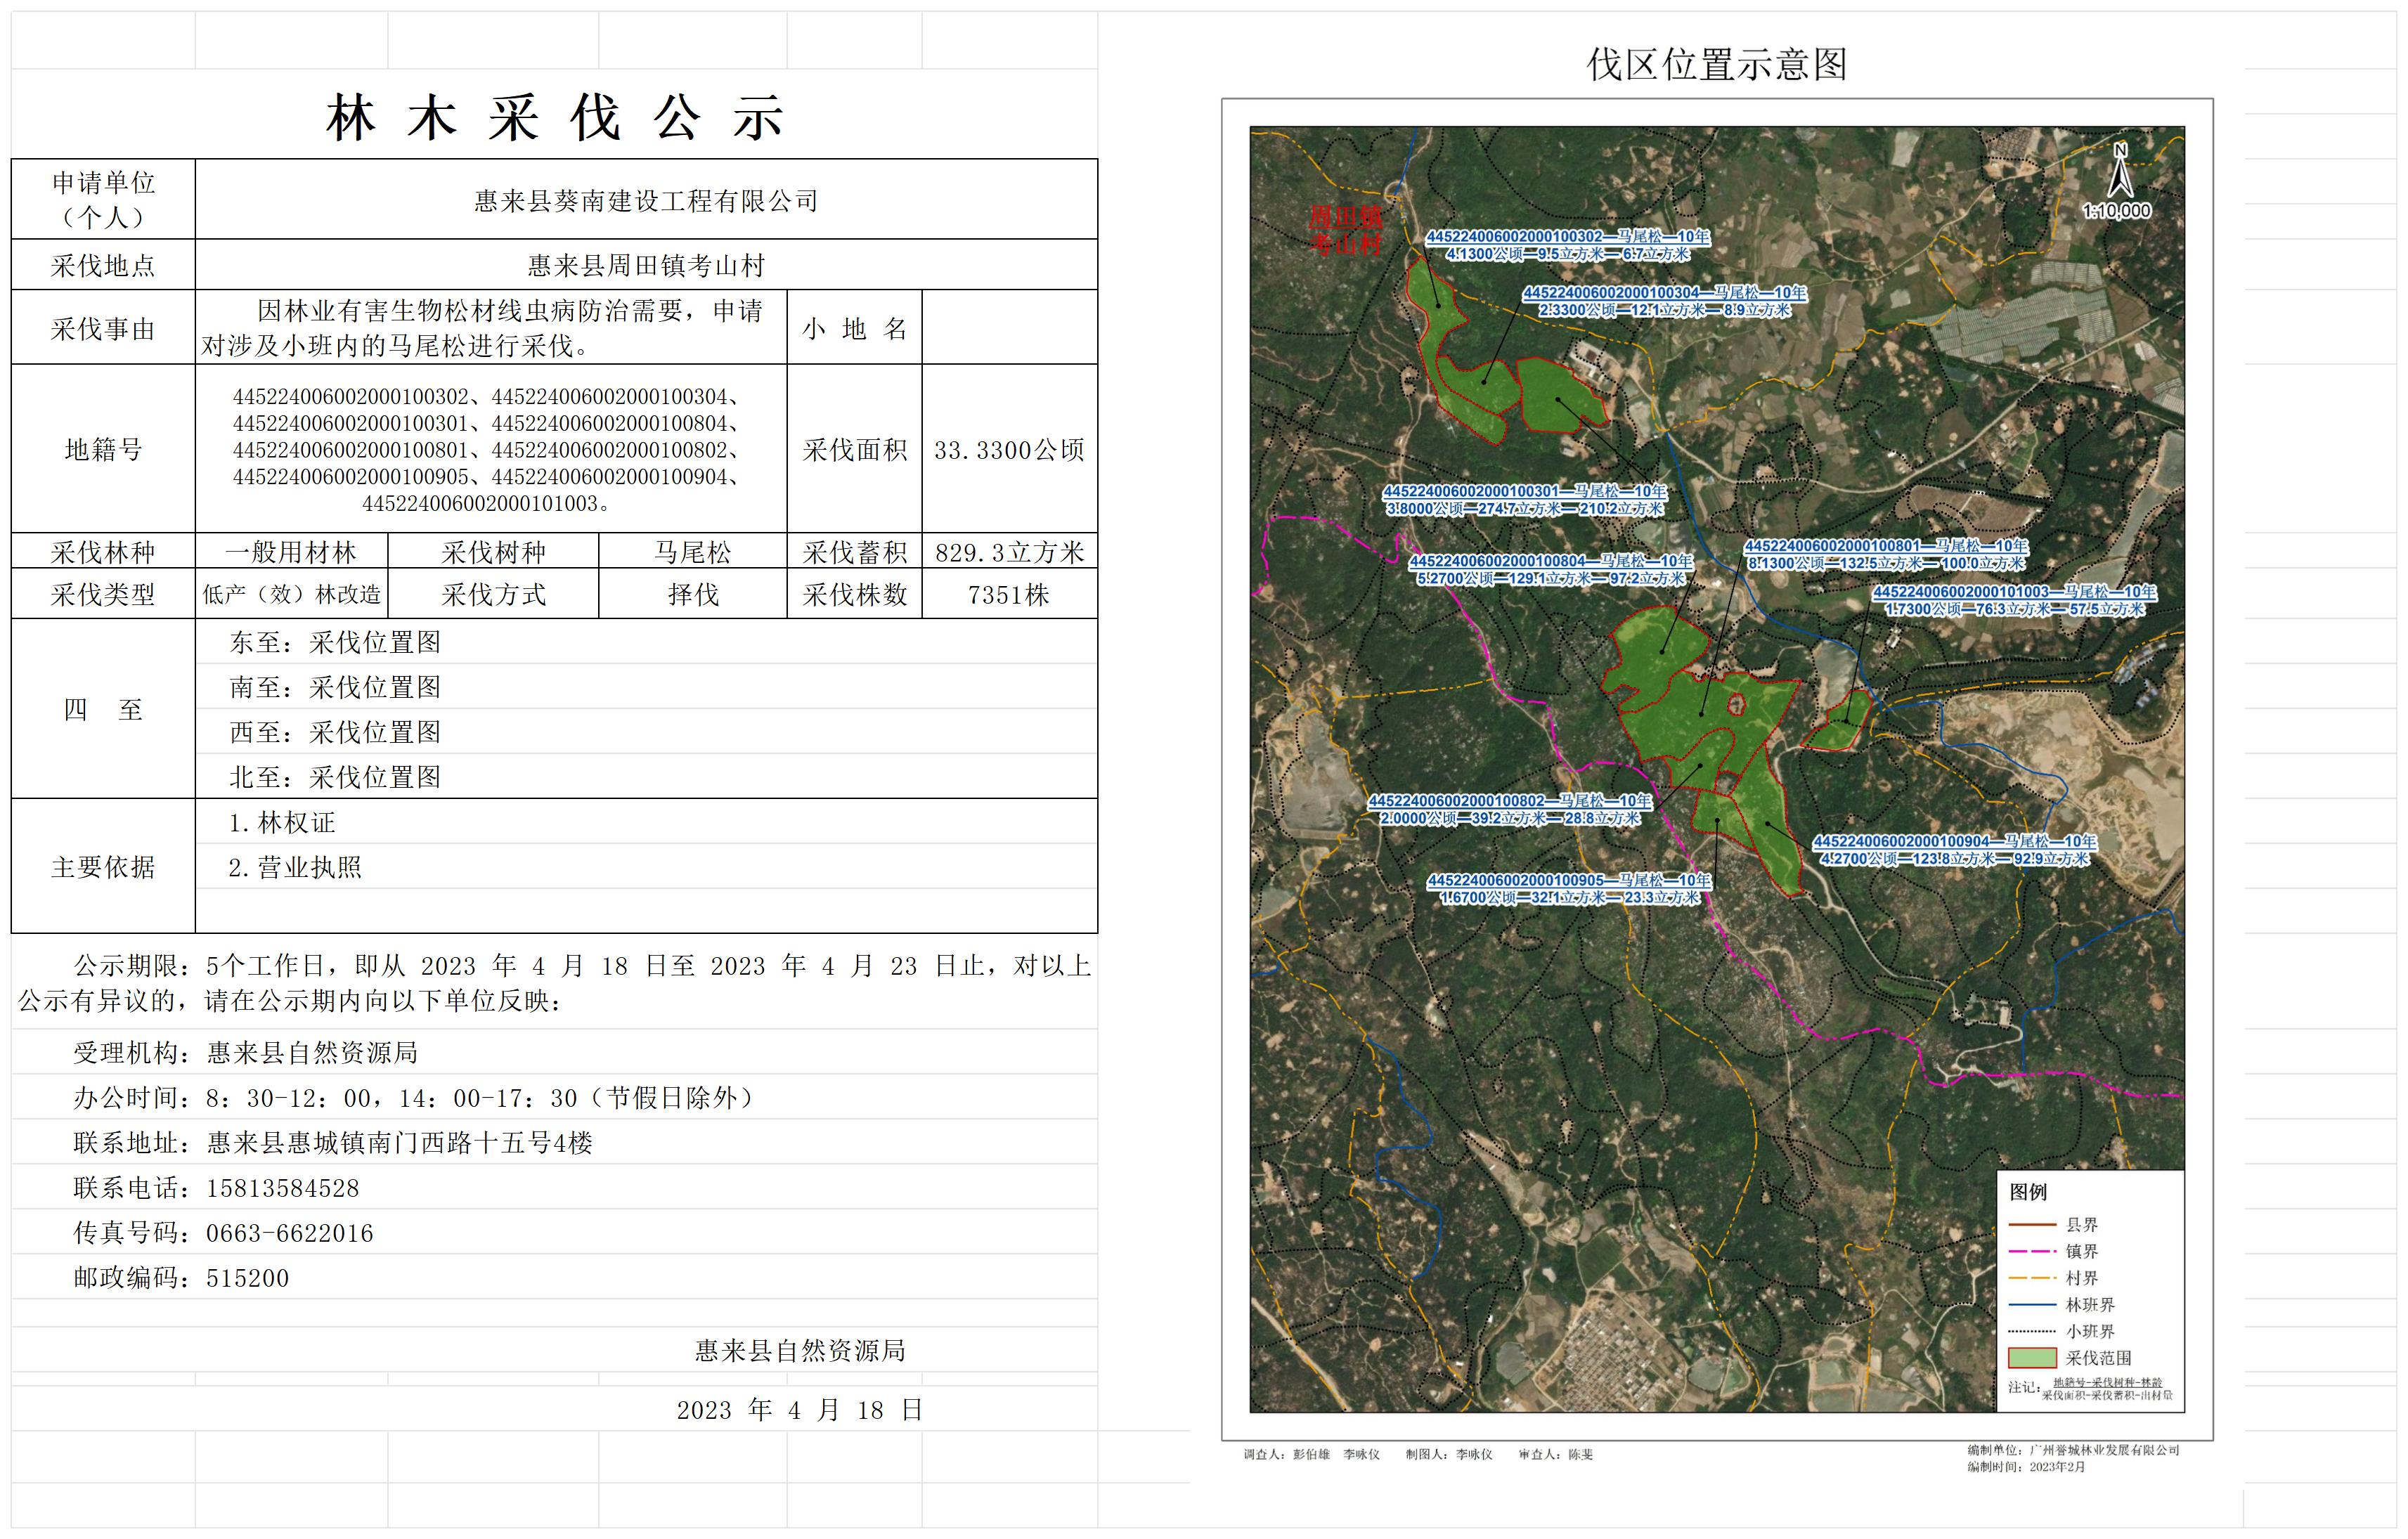Select the 1:10,000 scale text
This screenshot has width=2408, height=1539.
[x=2117, y=211]
